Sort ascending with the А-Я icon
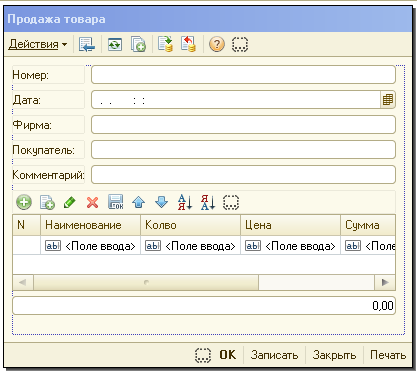417x372 pixels. (185, 202)
